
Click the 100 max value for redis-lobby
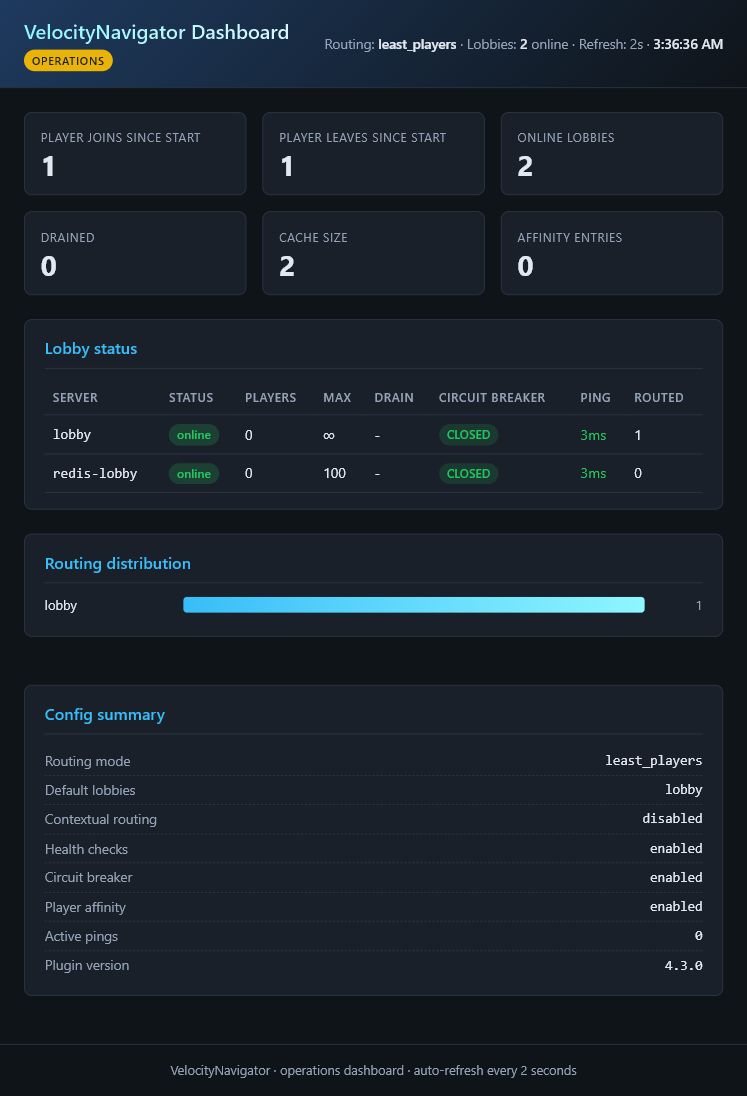point(334,473)
